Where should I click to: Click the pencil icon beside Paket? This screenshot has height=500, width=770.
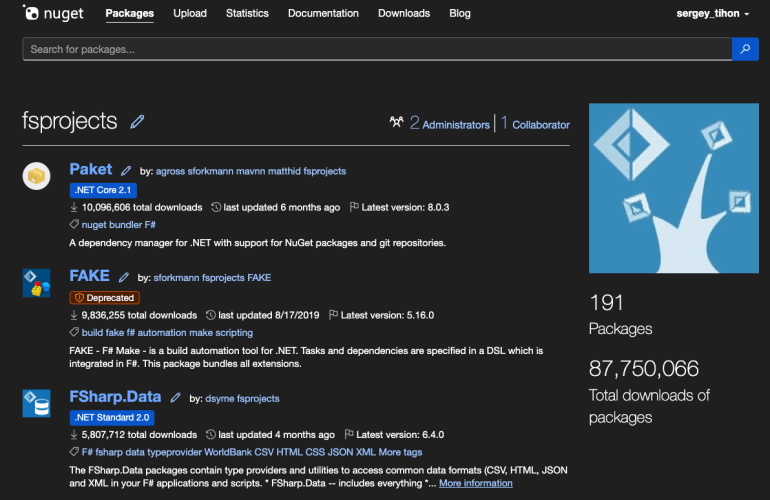pyautogui.click(x=126, y=170)
